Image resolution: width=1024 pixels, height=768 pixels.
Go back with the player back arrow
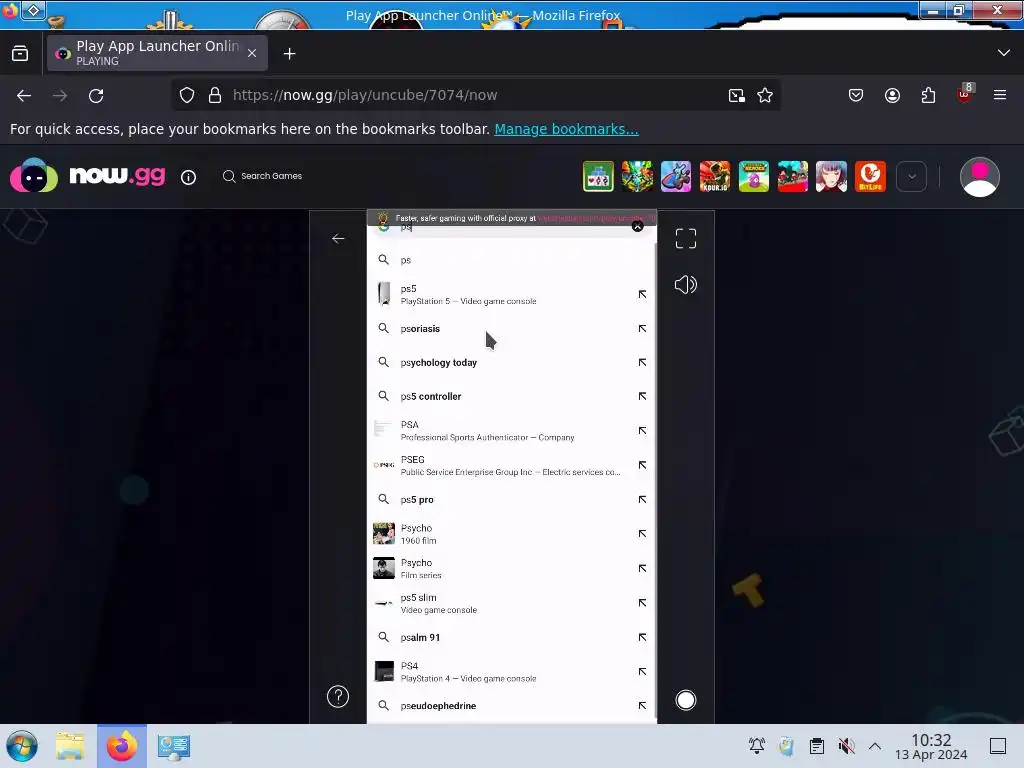[338, 238]
